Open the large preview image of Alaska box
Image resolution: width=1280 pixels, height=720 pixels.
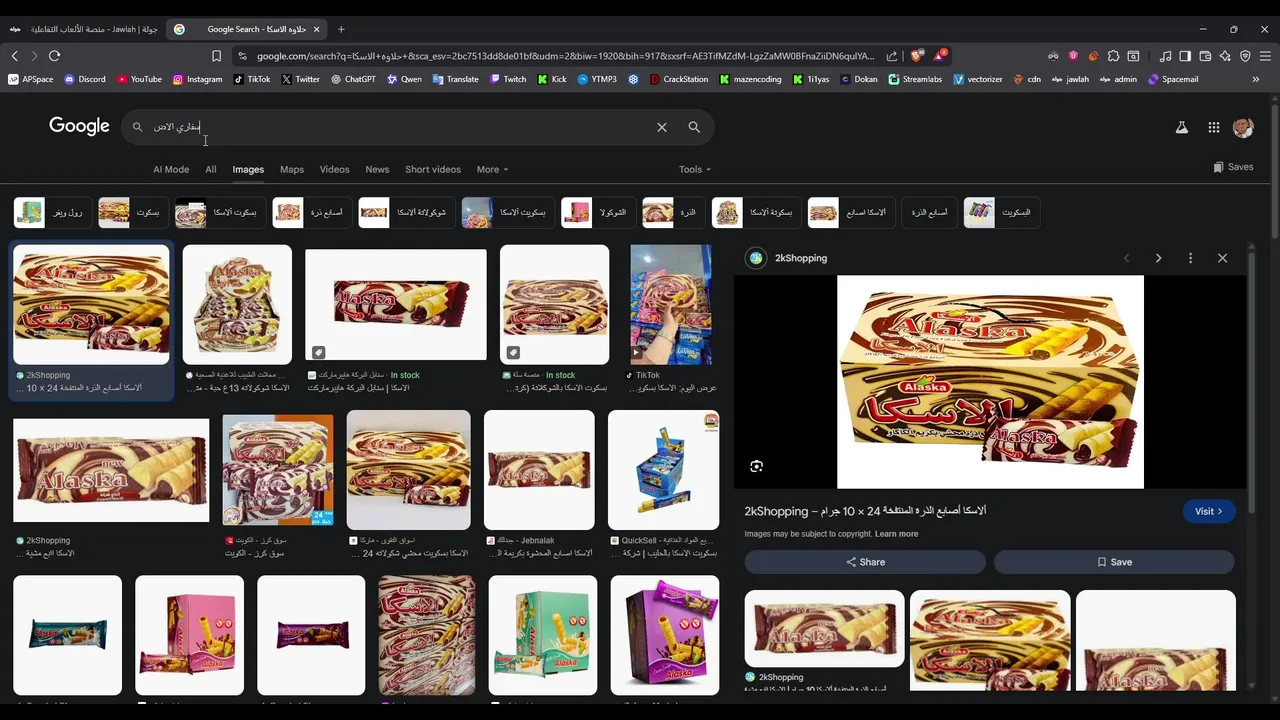pyautogui.click(x=990, y=382)
